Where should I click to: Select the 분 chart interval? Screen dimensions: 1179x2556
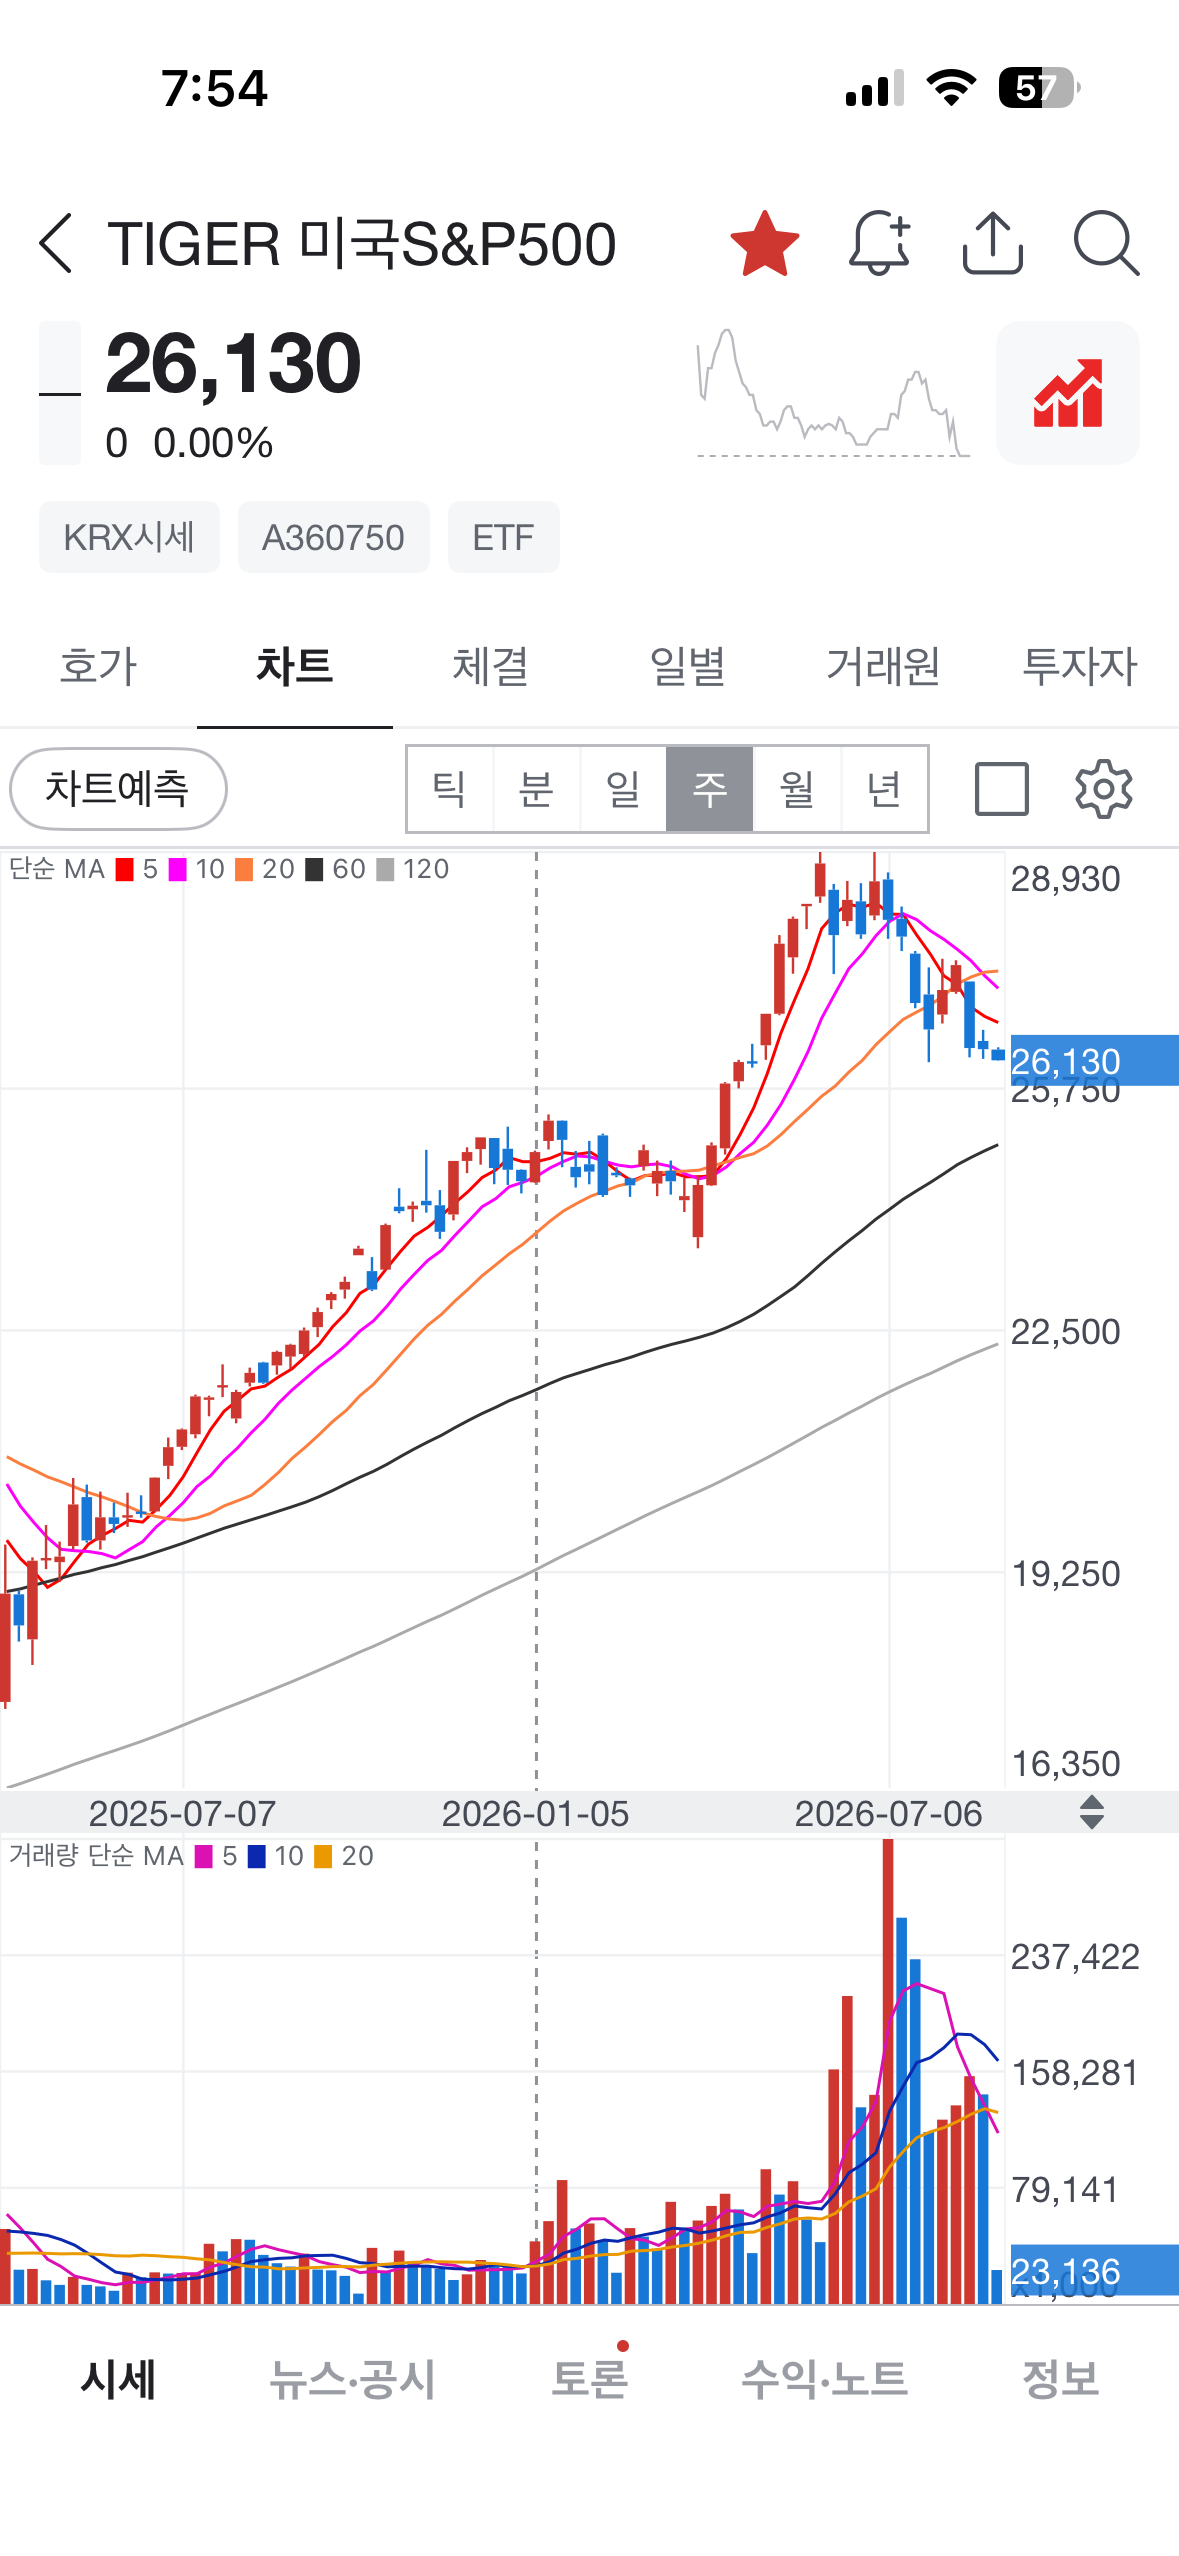click(x=537, y=789)
